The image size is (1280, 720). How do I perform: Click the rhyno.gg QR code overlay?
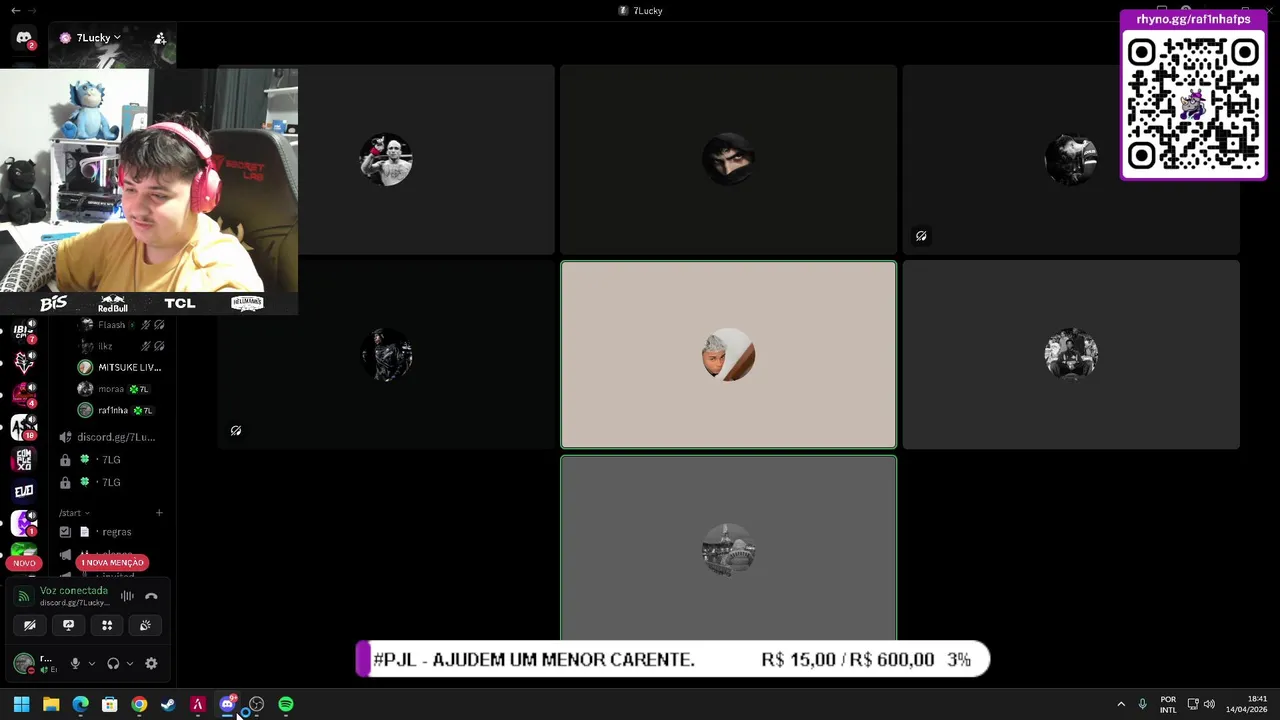click(1193, 95)
